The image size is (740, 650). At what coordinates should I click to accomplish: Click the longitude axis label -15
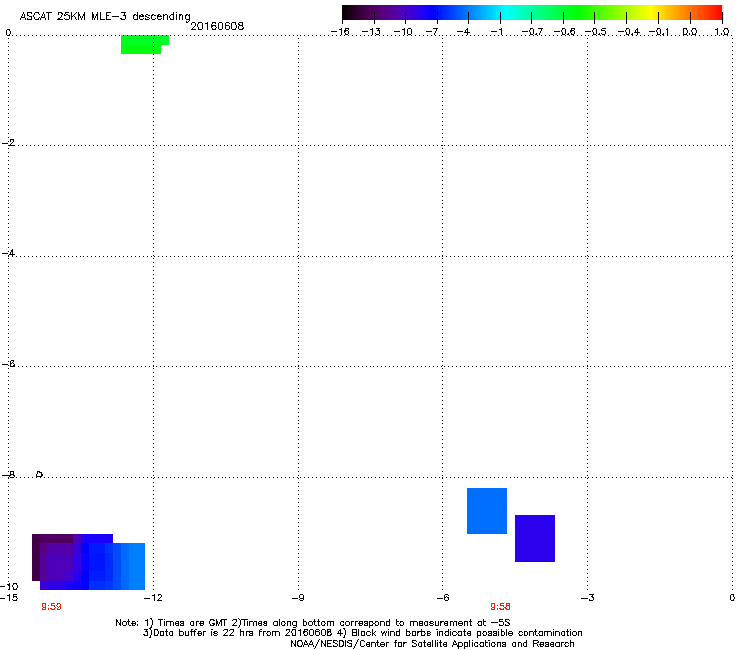(9, 598)
